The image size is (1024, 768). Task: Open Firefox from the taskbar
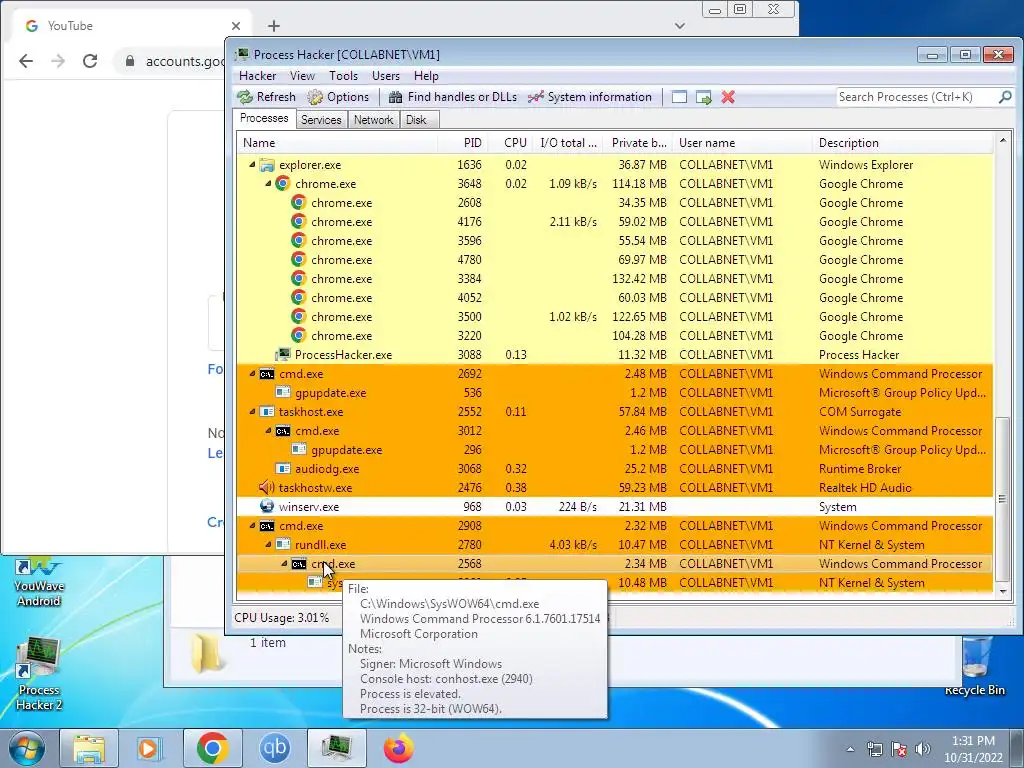pyautogui.click(x=398, y=748)
